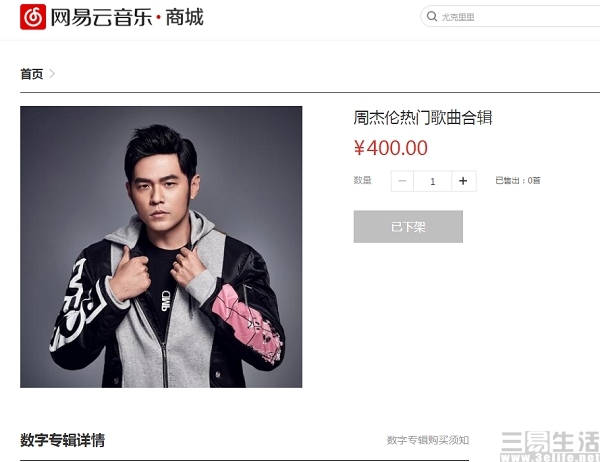Click the www.3elife.net watermark text
Image resolution: width=600 pixels, height=462 pixels.
(x=550, y=457)
